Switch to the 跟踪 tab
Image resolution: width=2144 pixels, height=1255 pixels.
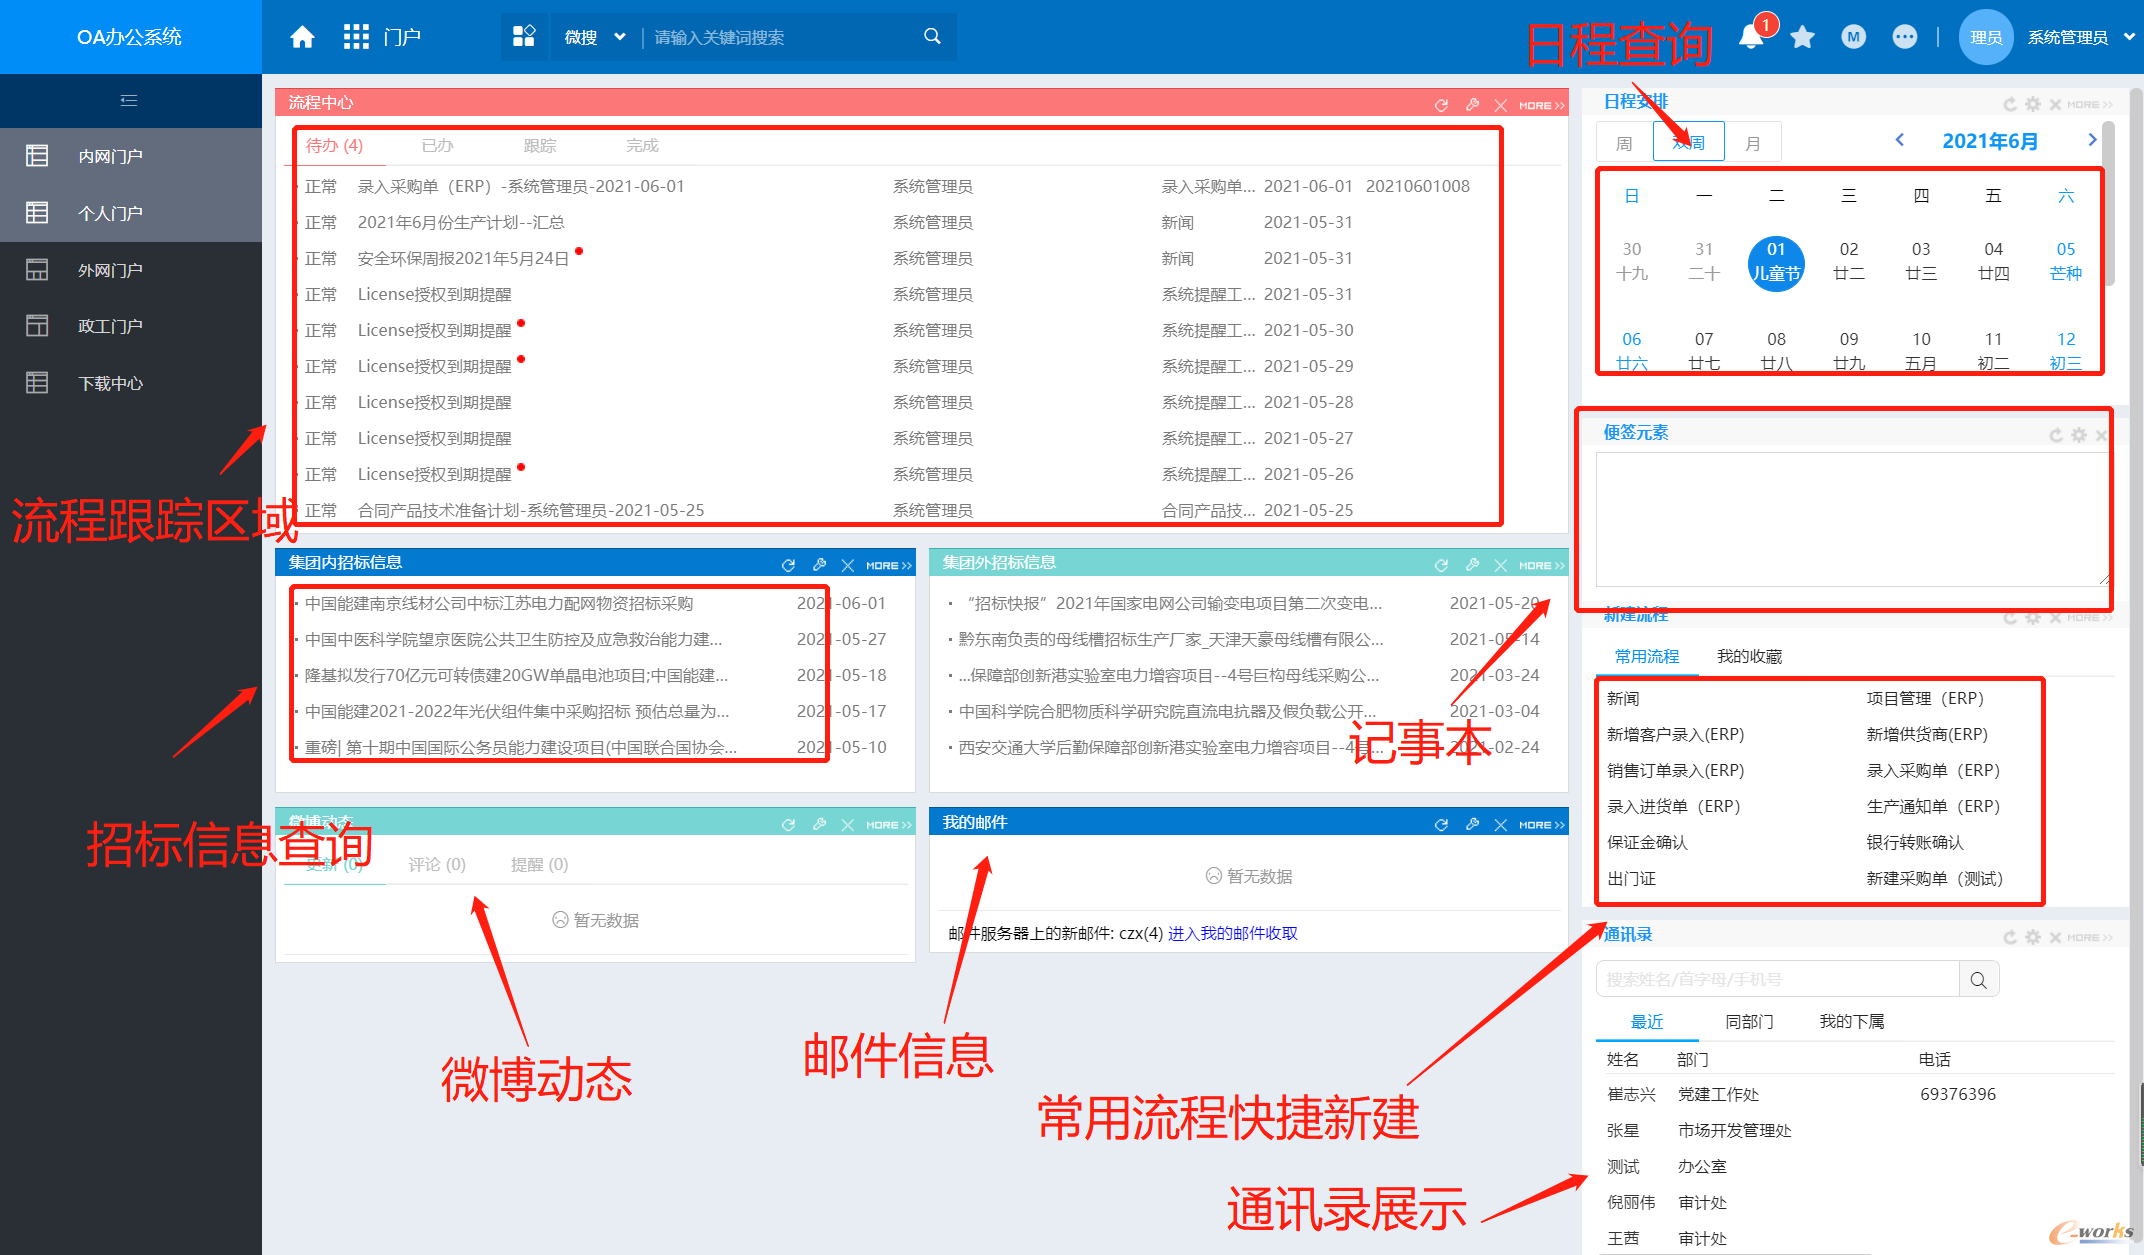(x=540, y=146)
